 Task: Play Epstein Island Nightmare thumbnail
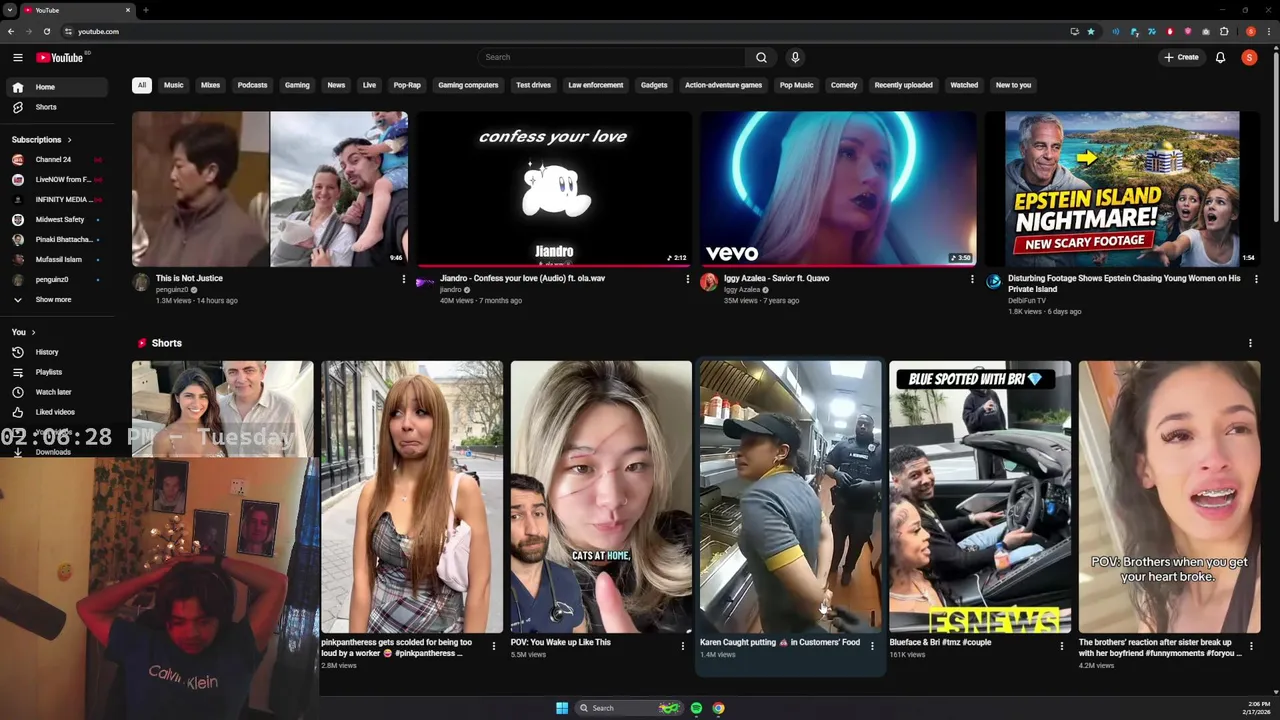pos(1122,189)
